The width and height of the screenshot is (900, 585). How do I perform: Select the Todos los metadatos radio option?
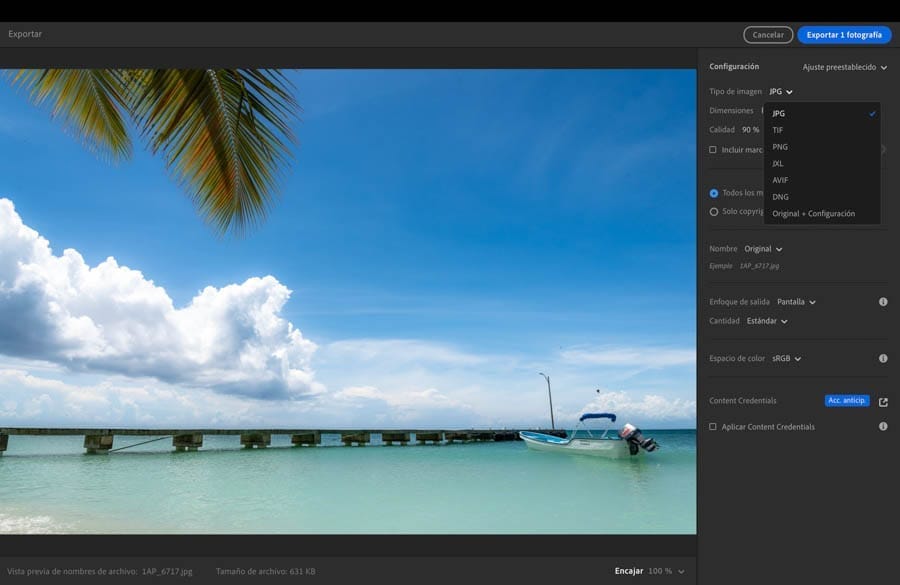point(714,193)
